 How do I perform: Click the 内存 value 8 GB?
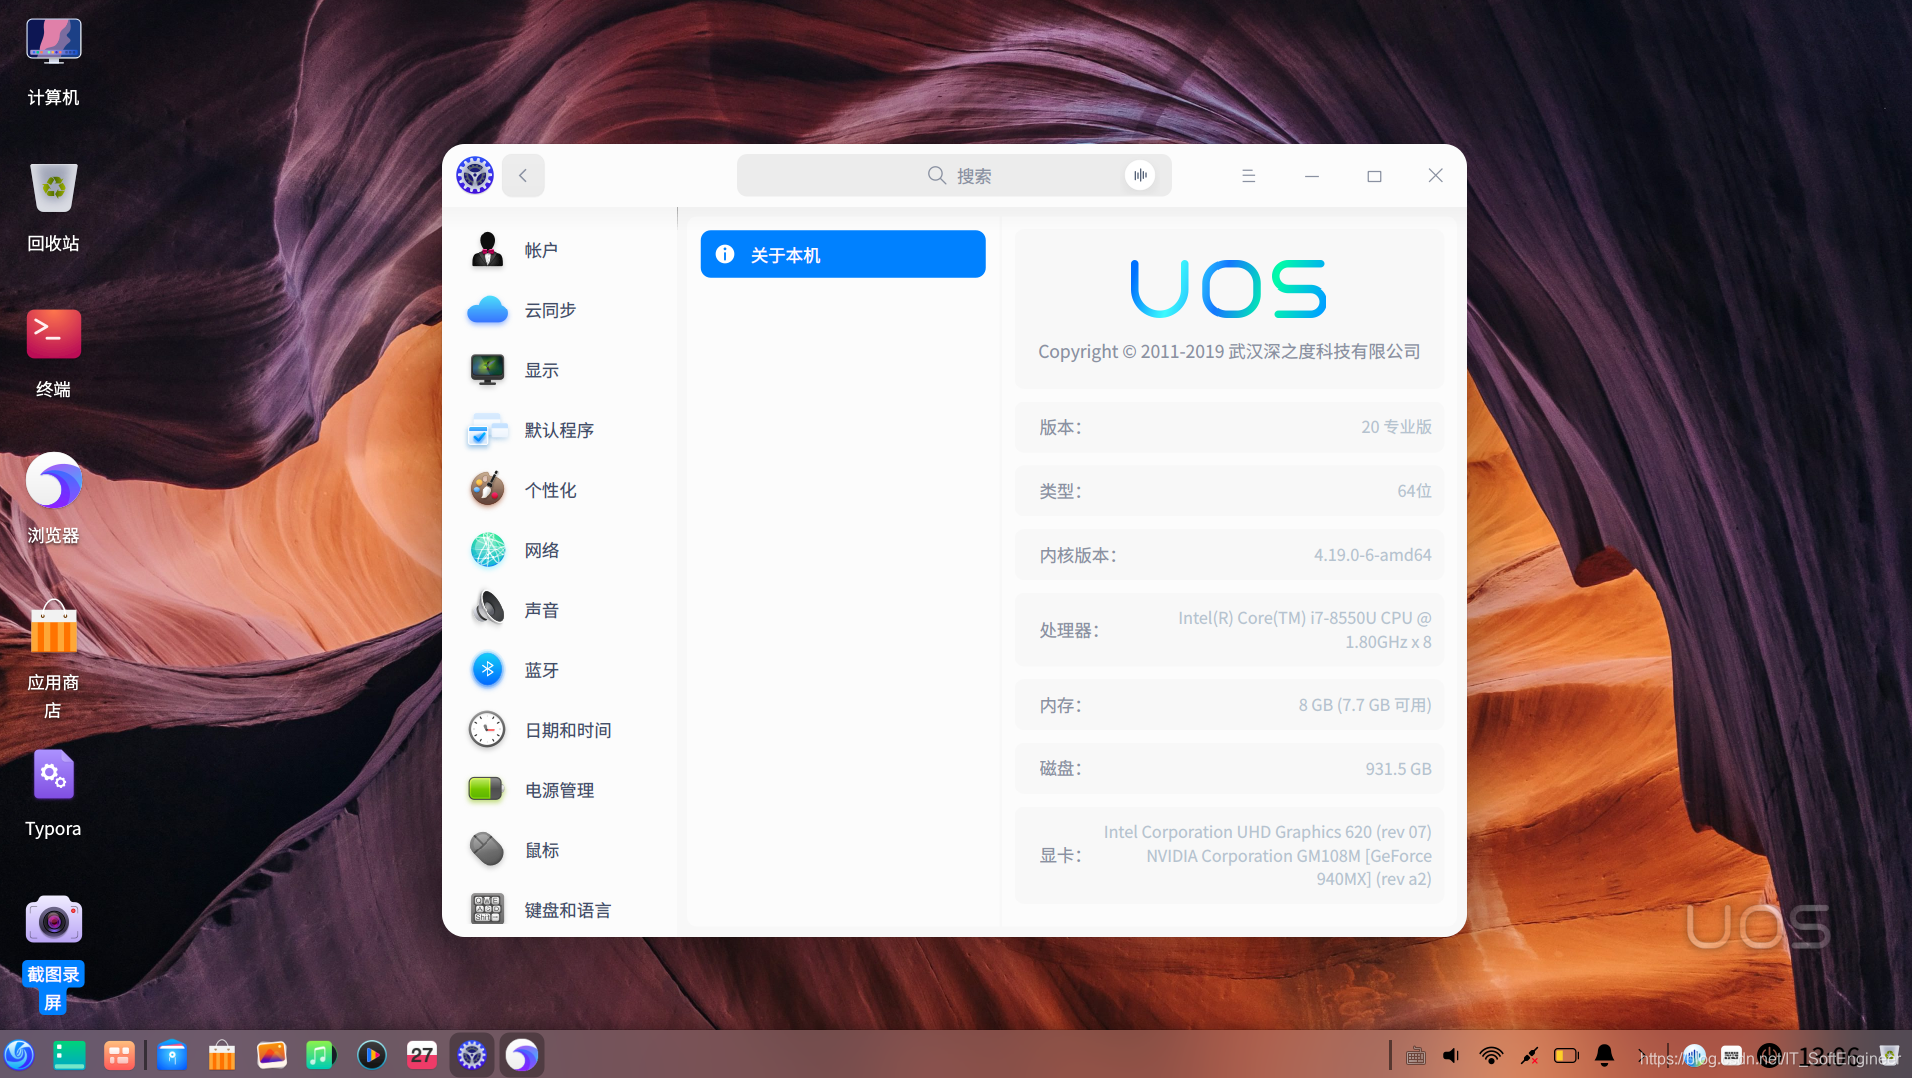[1365, 705]
